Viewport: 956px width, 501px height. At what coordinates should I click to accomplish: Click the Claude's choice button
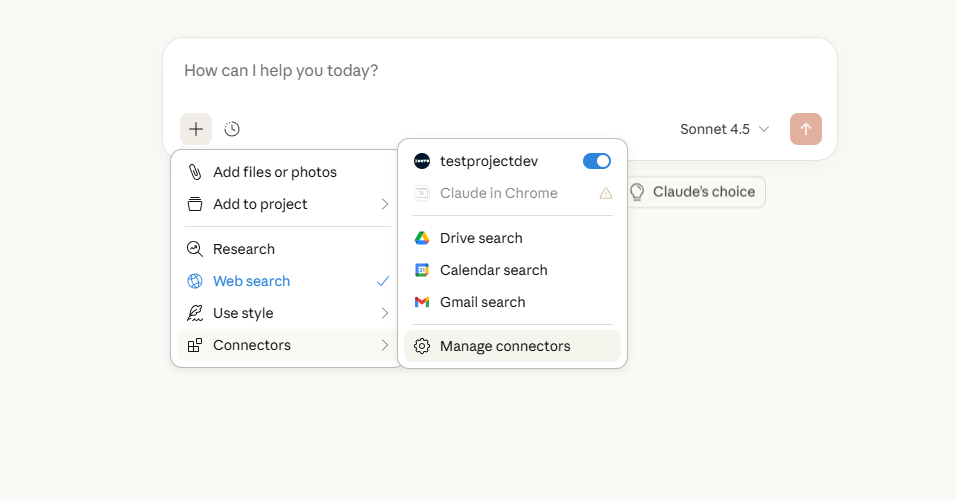[692, 192]
